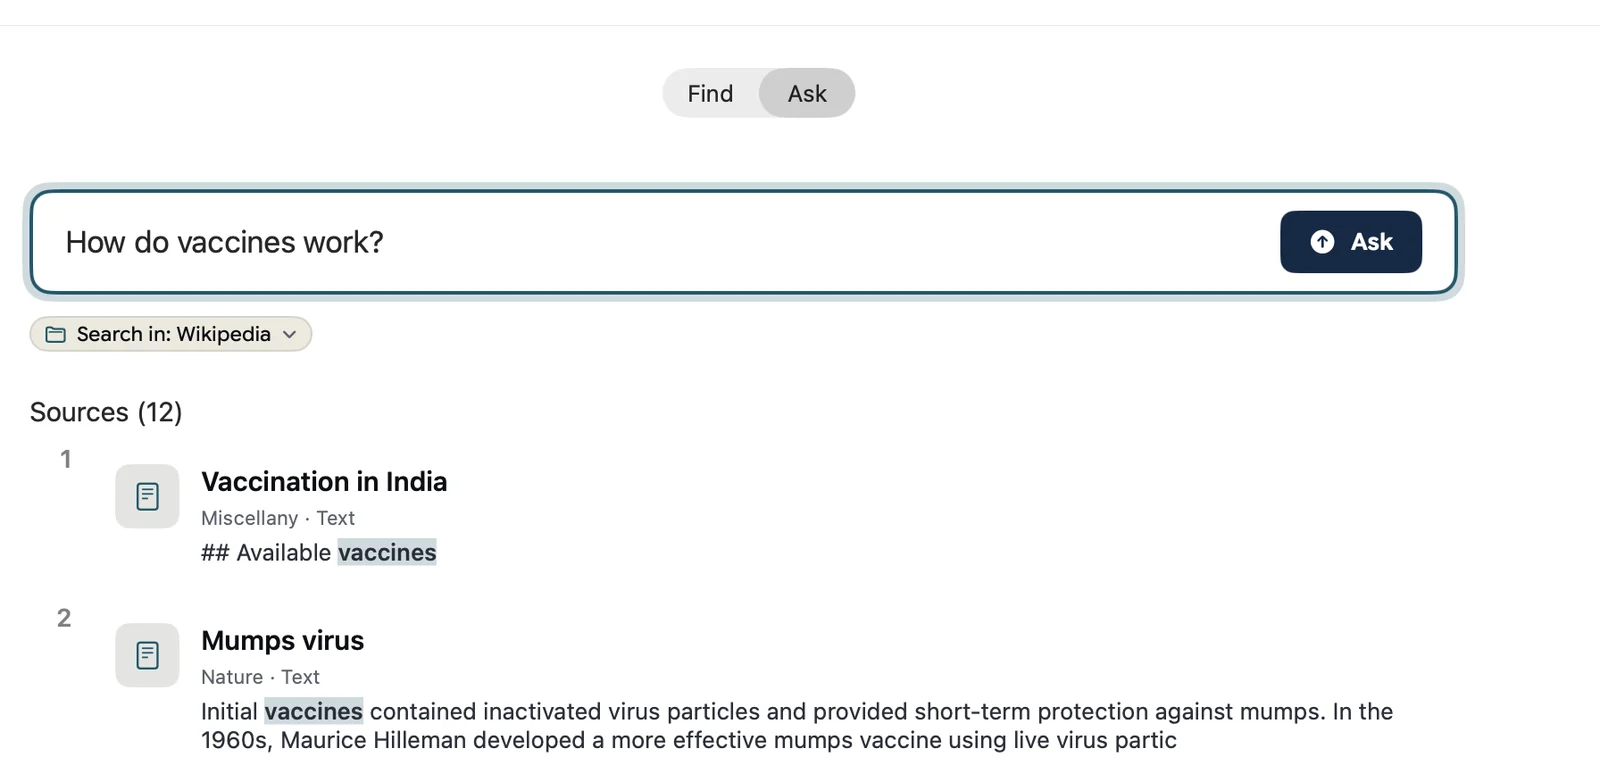Click the up-arrow icon in Ask button
This screenshot has height=782, width=1600.
1322,242
